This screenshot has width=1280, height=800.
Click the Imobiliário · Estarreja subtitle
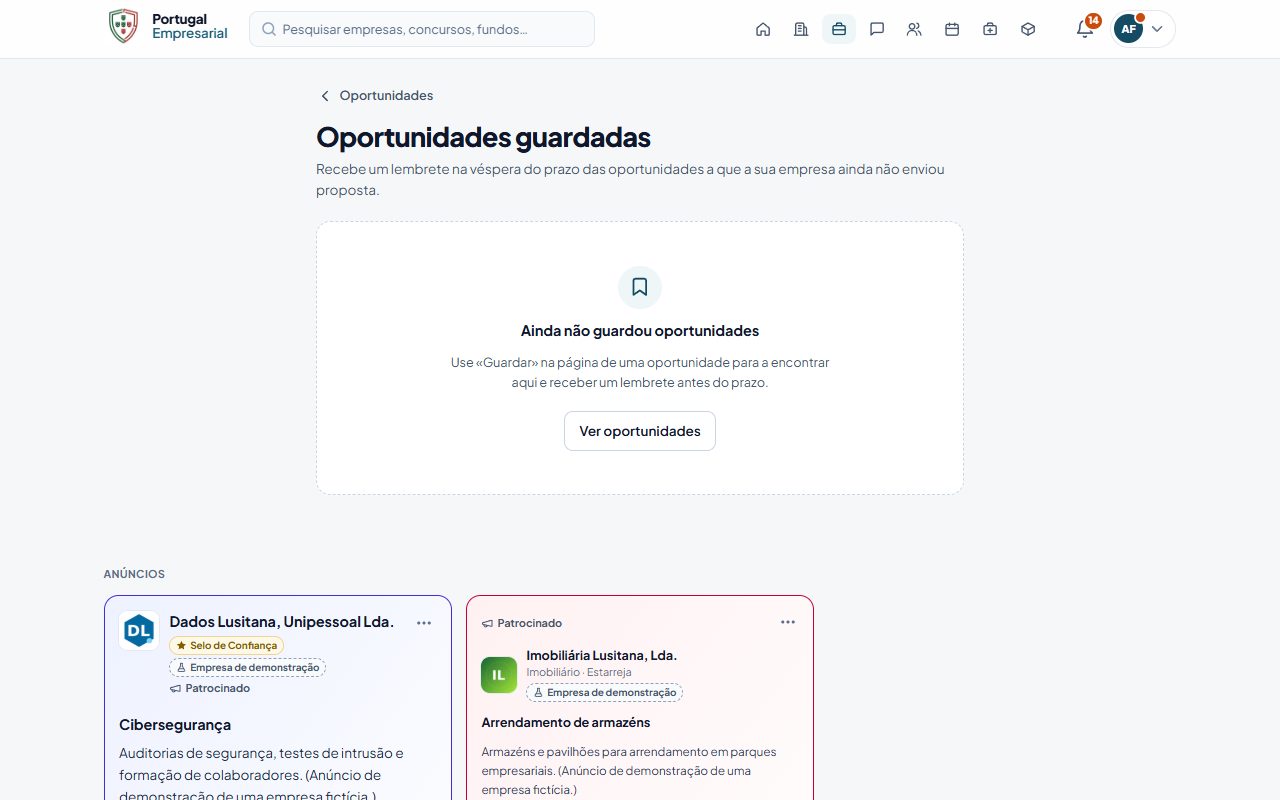coord(579,673)
